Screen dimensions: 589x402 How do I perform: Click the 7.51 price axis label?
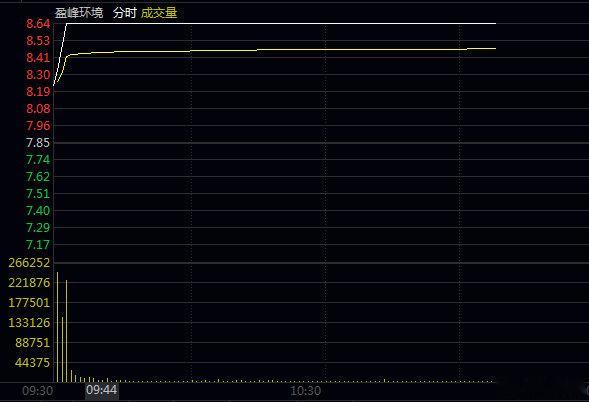38,193
